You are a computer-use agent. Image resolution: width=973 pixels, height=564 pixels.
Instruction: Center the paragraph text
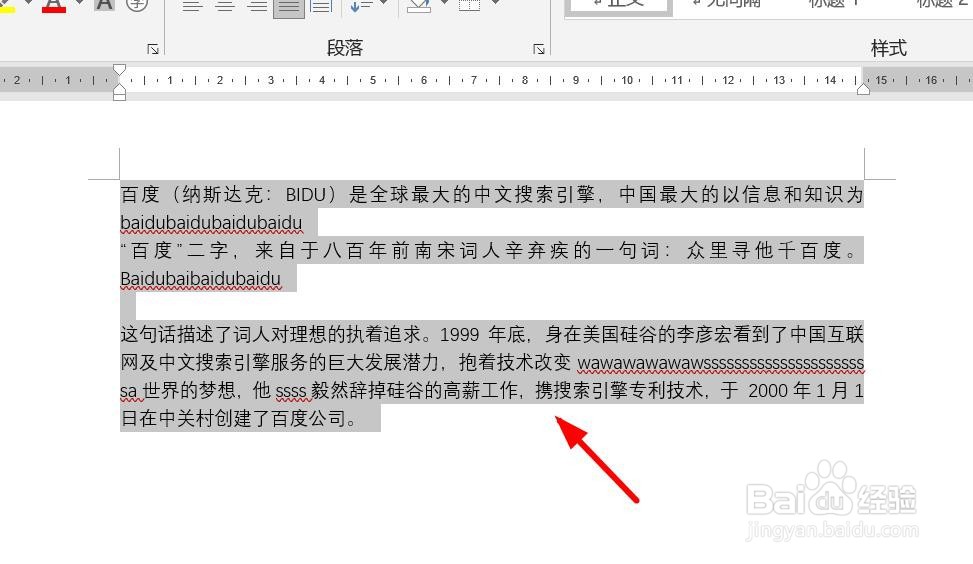(225, 6)
